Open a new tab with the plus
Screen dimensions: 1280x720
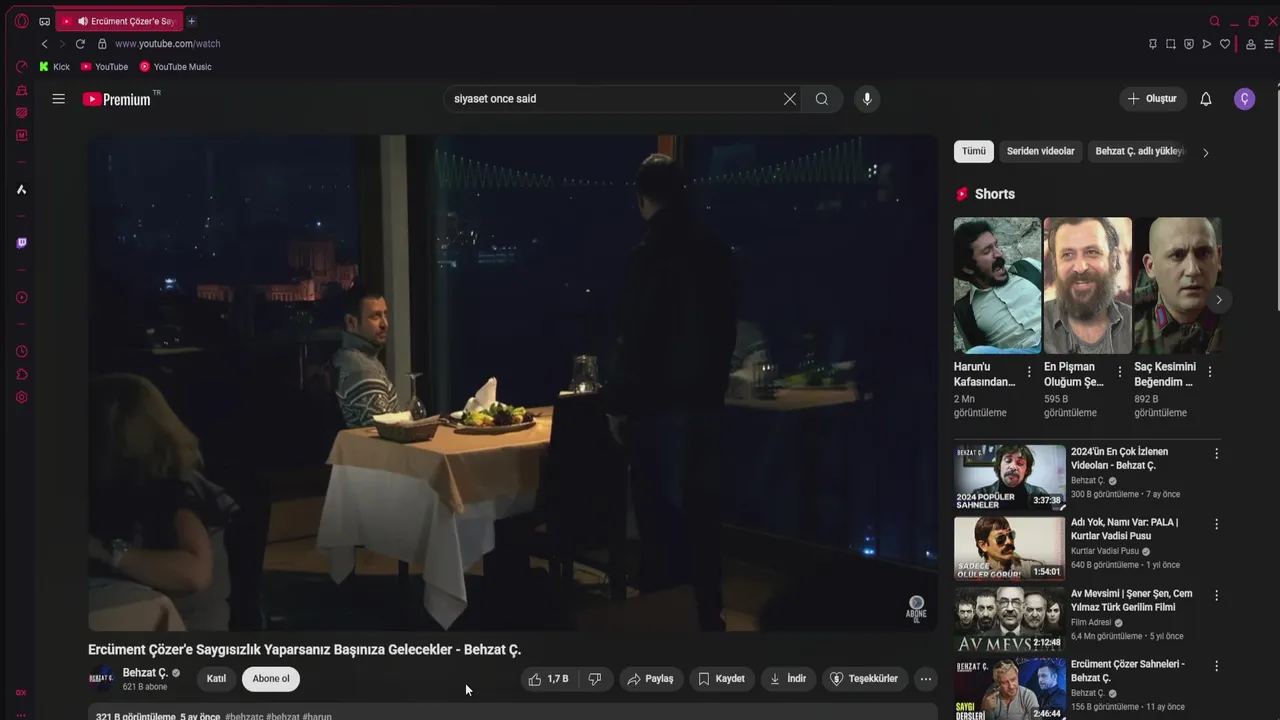(191, 21)
